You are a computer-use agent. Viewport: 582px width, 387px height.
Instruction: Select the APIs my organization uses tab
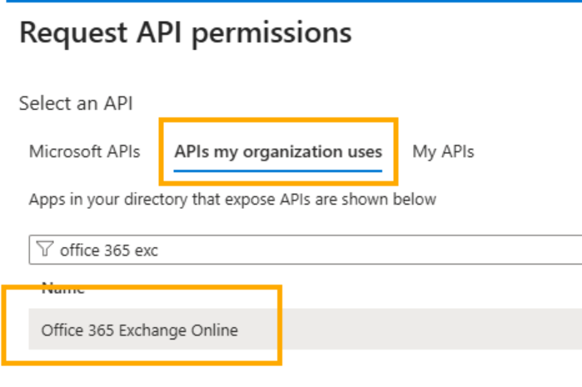278,152
